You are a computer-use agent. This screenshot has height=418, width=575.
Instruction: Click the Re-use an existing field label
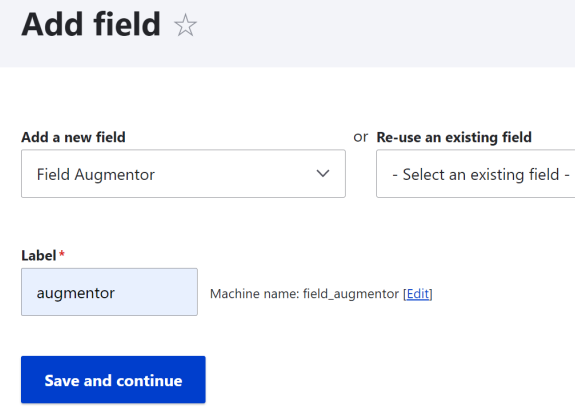(x=454, y=137)
